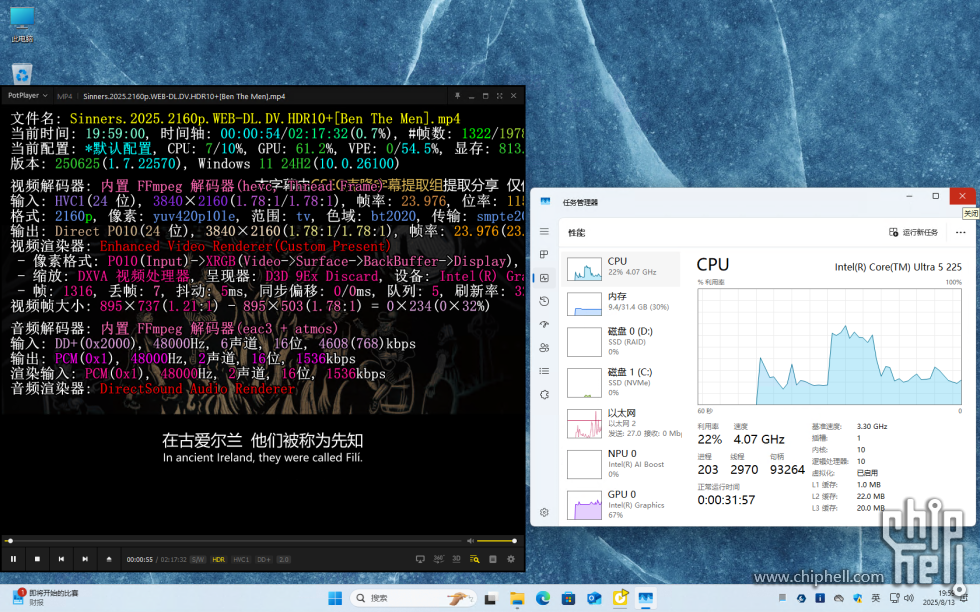Open Details page icon in Task Manager
980x612 pixels.
(544, 371)
